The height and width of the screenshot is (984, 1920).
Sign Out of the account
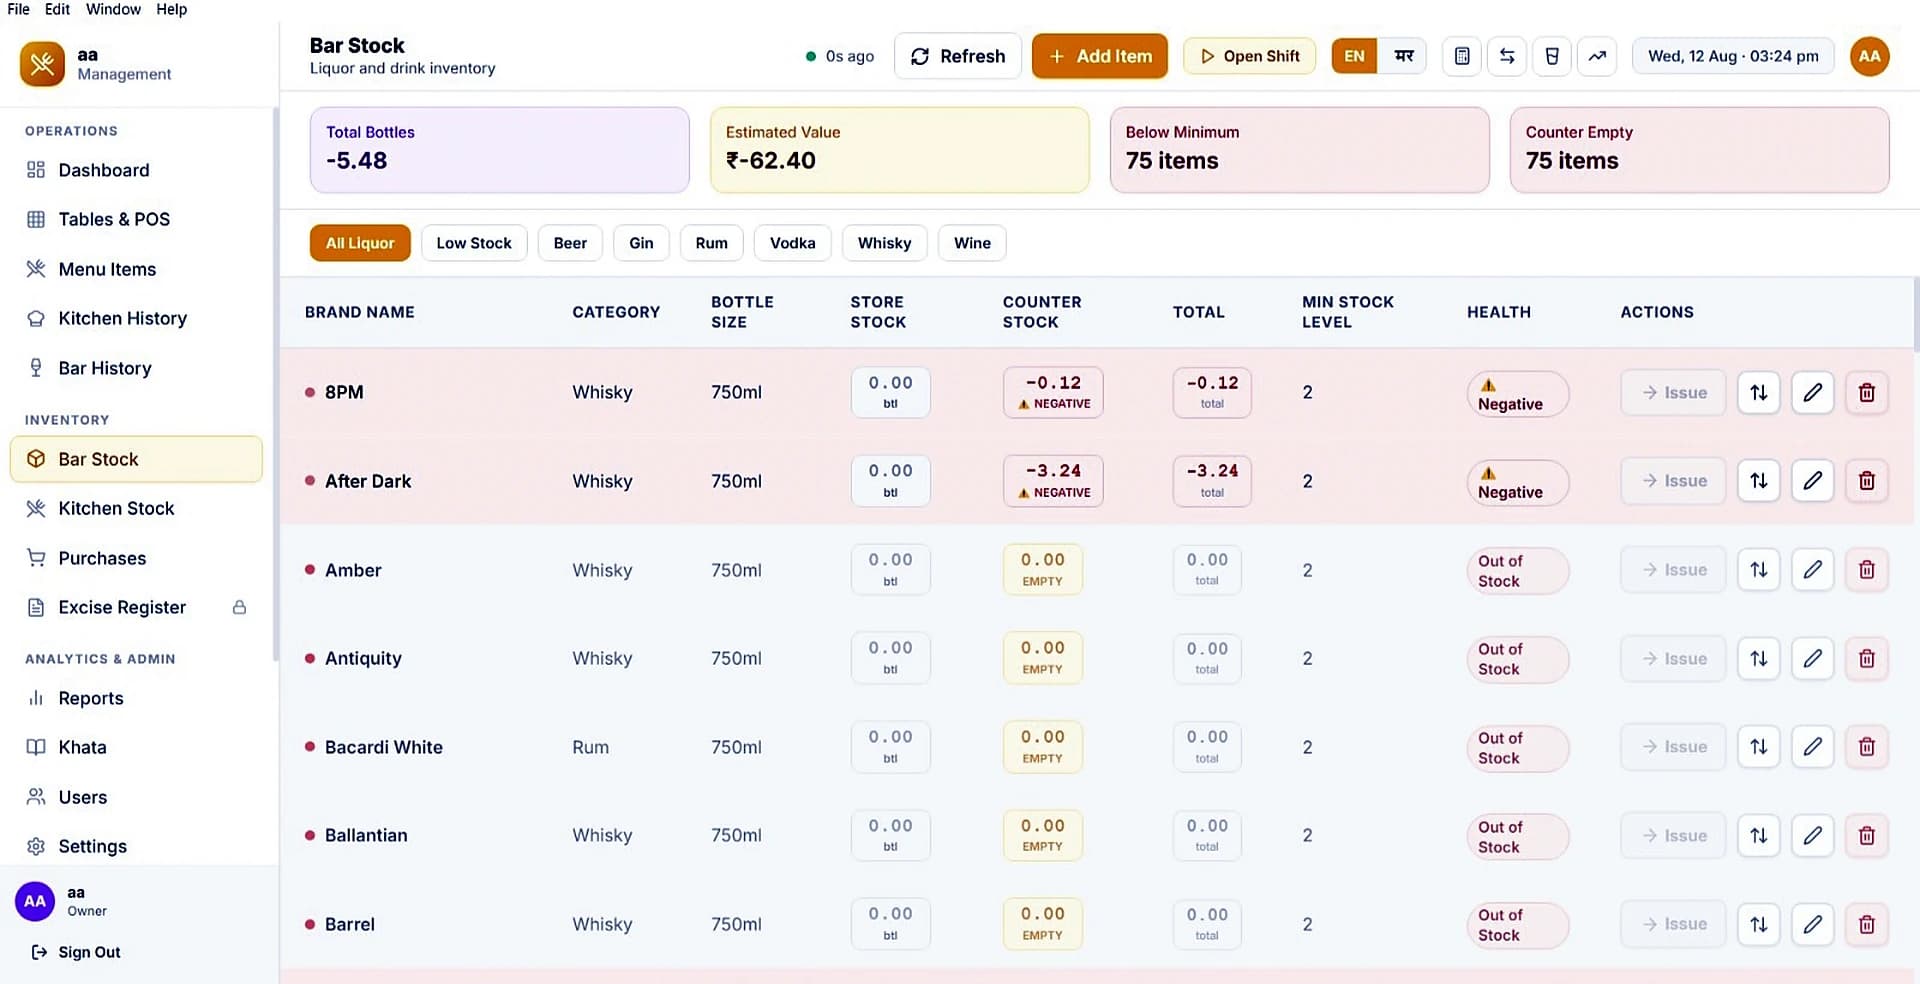[x=76, y=952]
